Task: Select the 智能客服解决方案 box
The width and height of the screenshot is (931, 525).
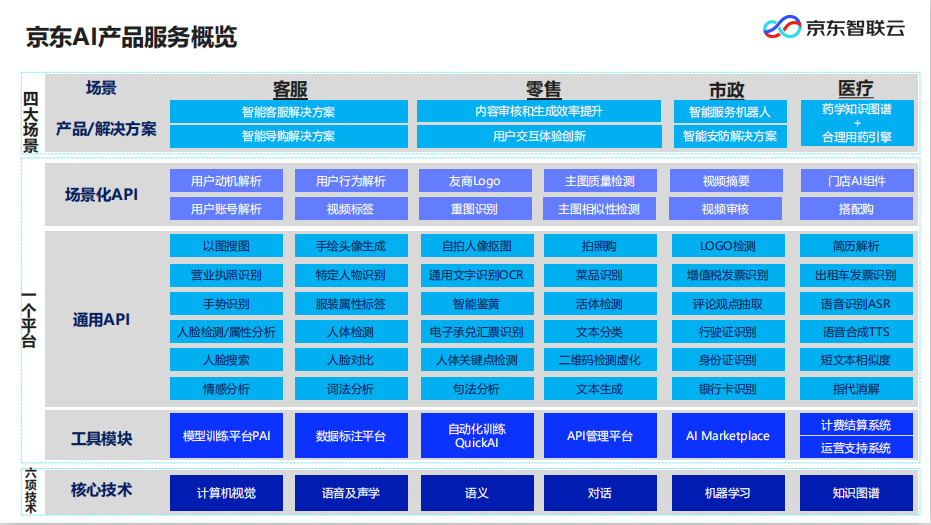Action: click(x=289, y=112)
